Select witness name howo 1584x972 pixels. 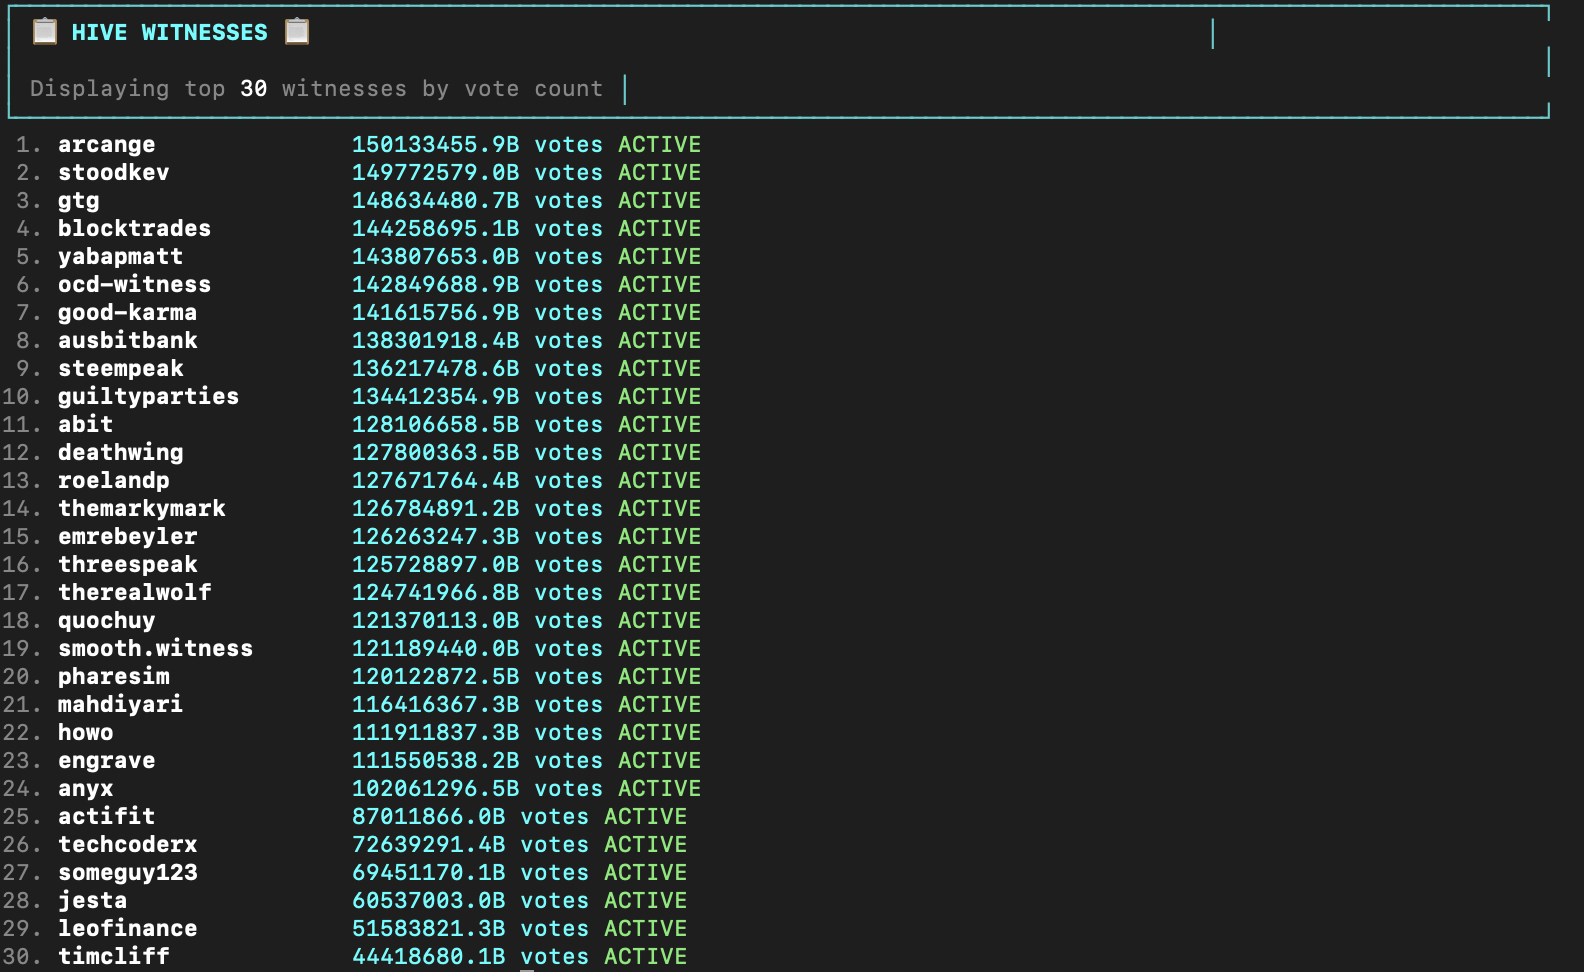[x=86, y=733]
